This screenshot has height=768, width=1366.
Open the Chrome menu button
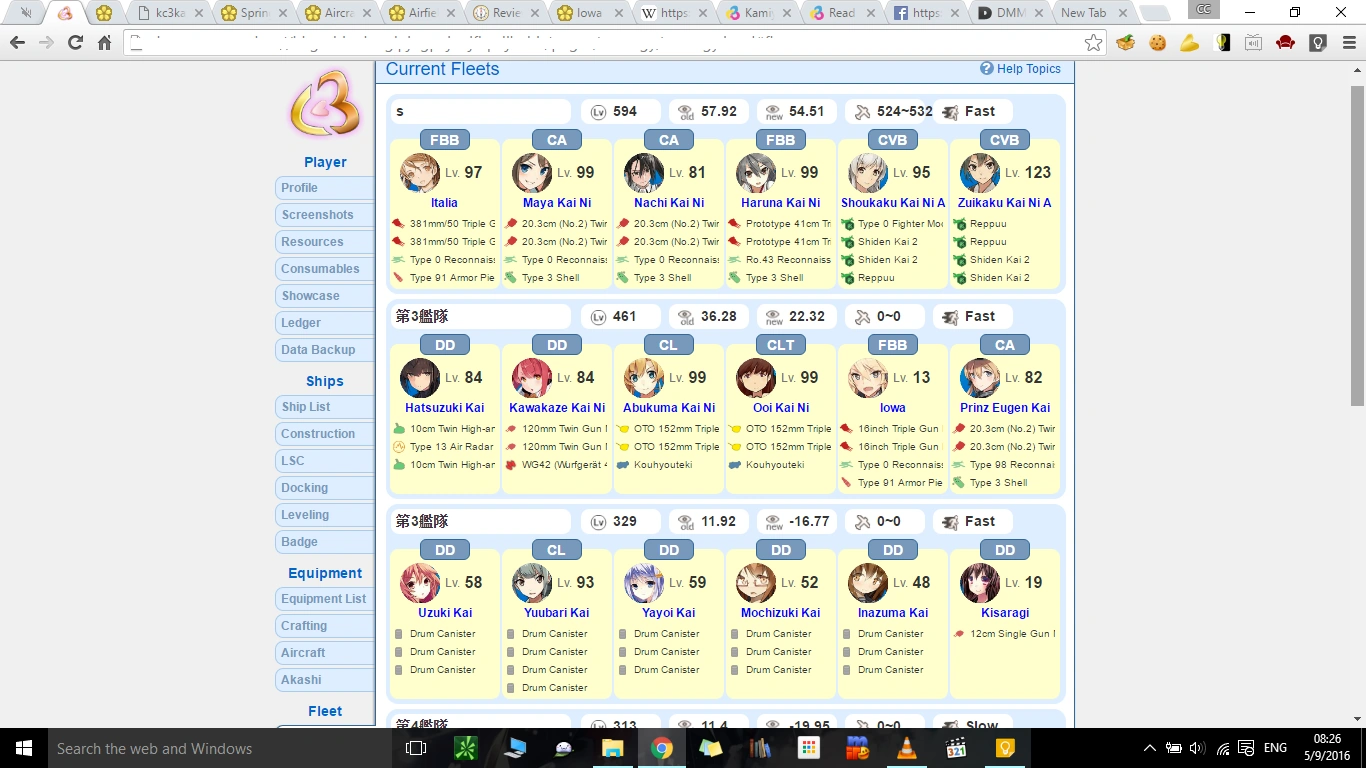[1348, 42]
